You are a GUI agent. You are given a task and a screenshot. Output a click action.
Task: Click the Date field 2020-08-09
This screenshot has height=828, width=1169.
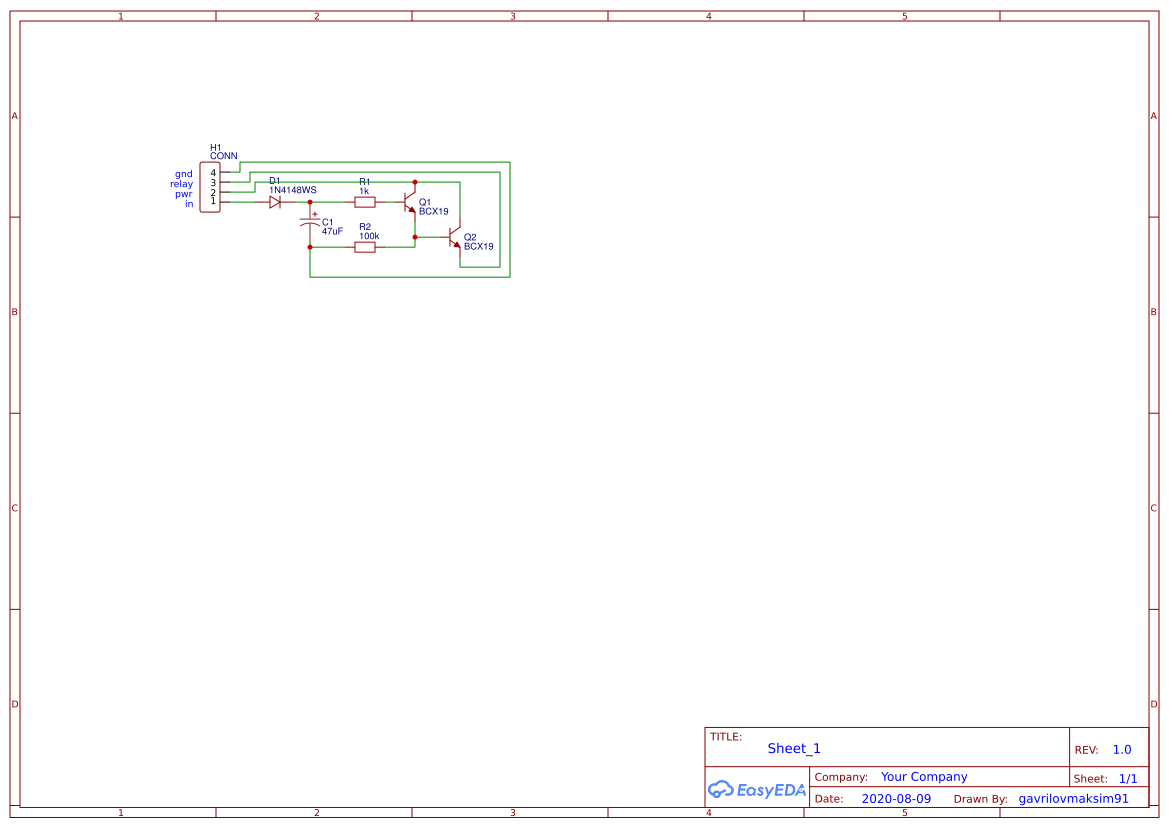[897, 798]
